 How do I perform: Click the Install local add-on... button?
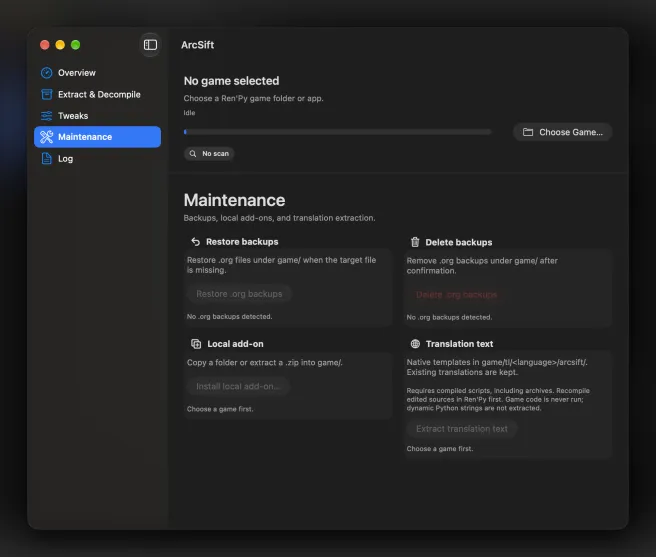pos(238,386)
